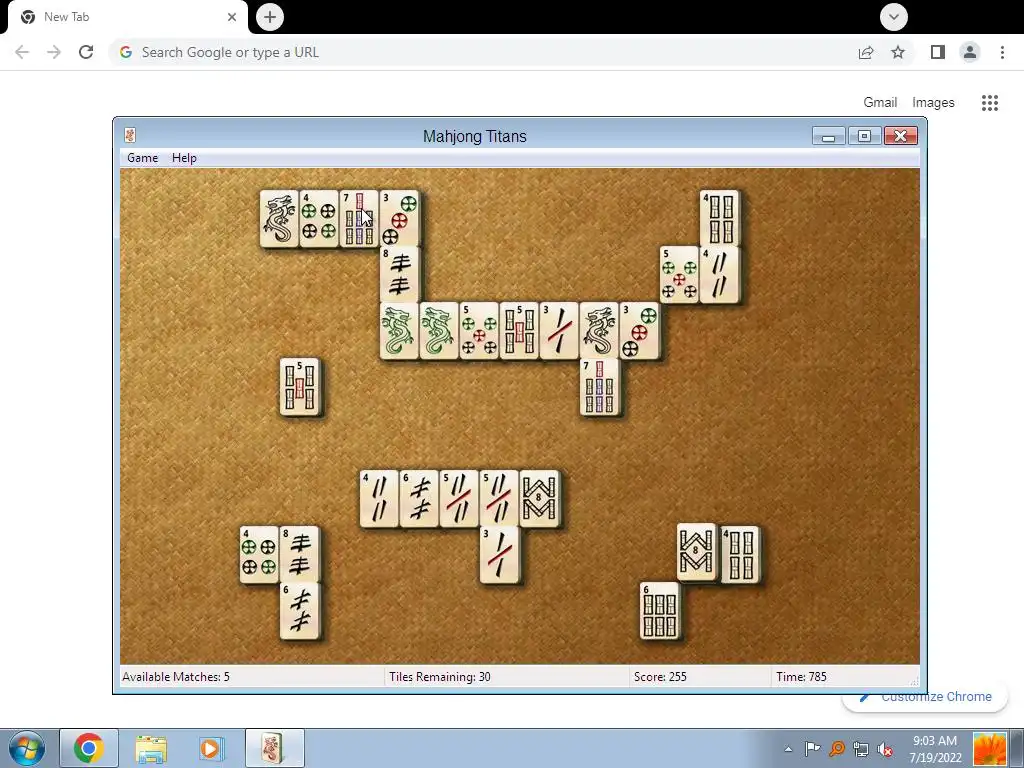Pick the isolated 5 bamboo tile

[x=299, y=387]
